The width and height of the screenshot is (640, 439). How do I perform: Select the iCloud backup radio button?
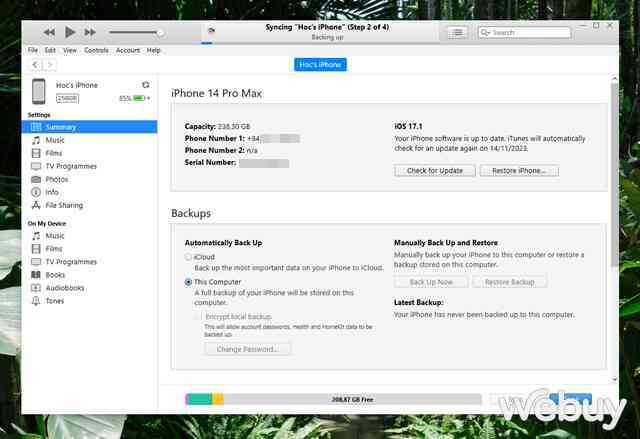(188, 257)
